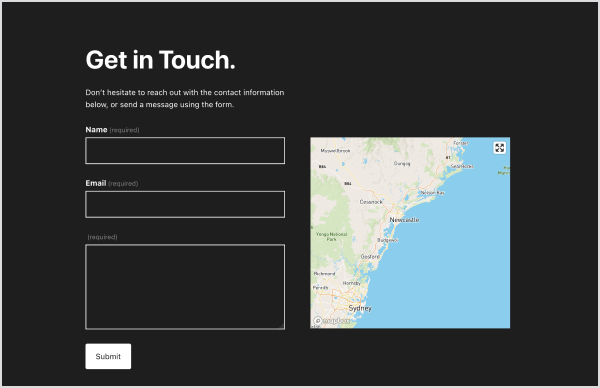This screenshot has height=388, width=600.
Task: Grab the message box resize handle
Action: tap(282, 326)
